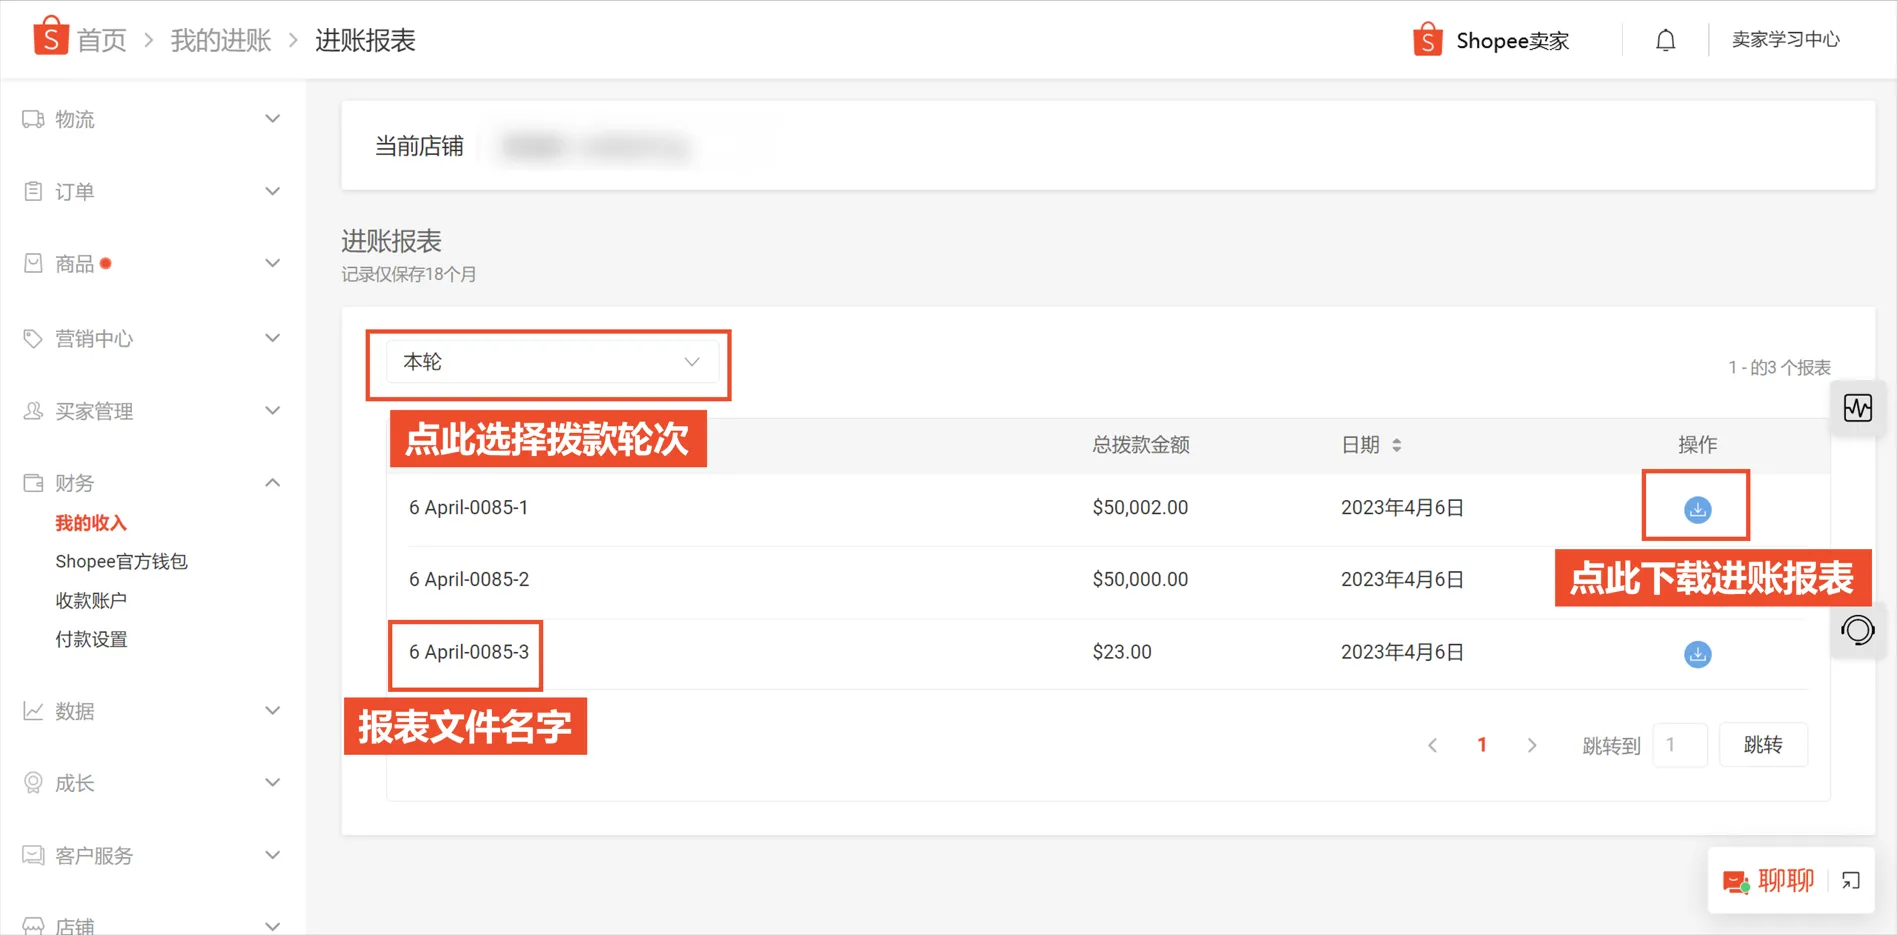1897x935 pixels.
Task: Select 我的收入 in the sidebar menu
Action: click(x=90, y=522)
